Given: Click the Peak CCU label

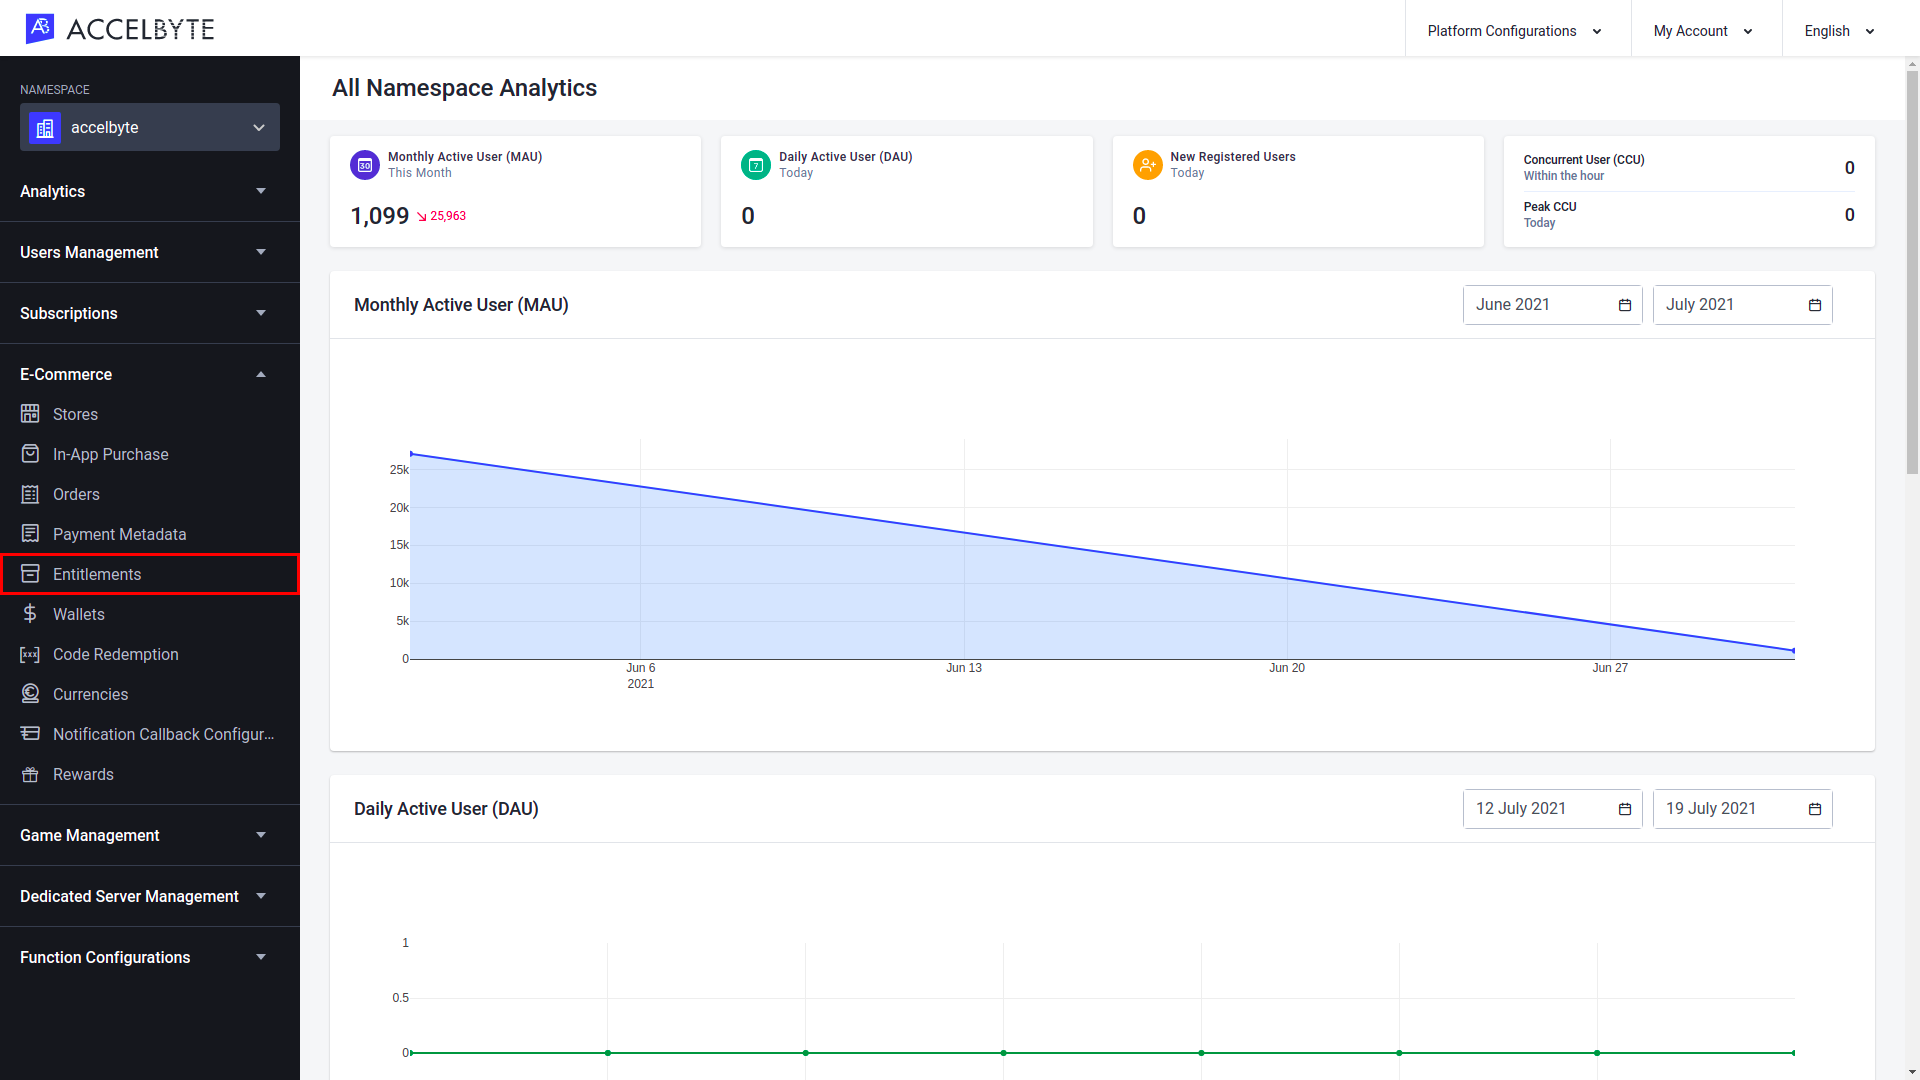Looking at the screenshot, I should point(1550,207).
